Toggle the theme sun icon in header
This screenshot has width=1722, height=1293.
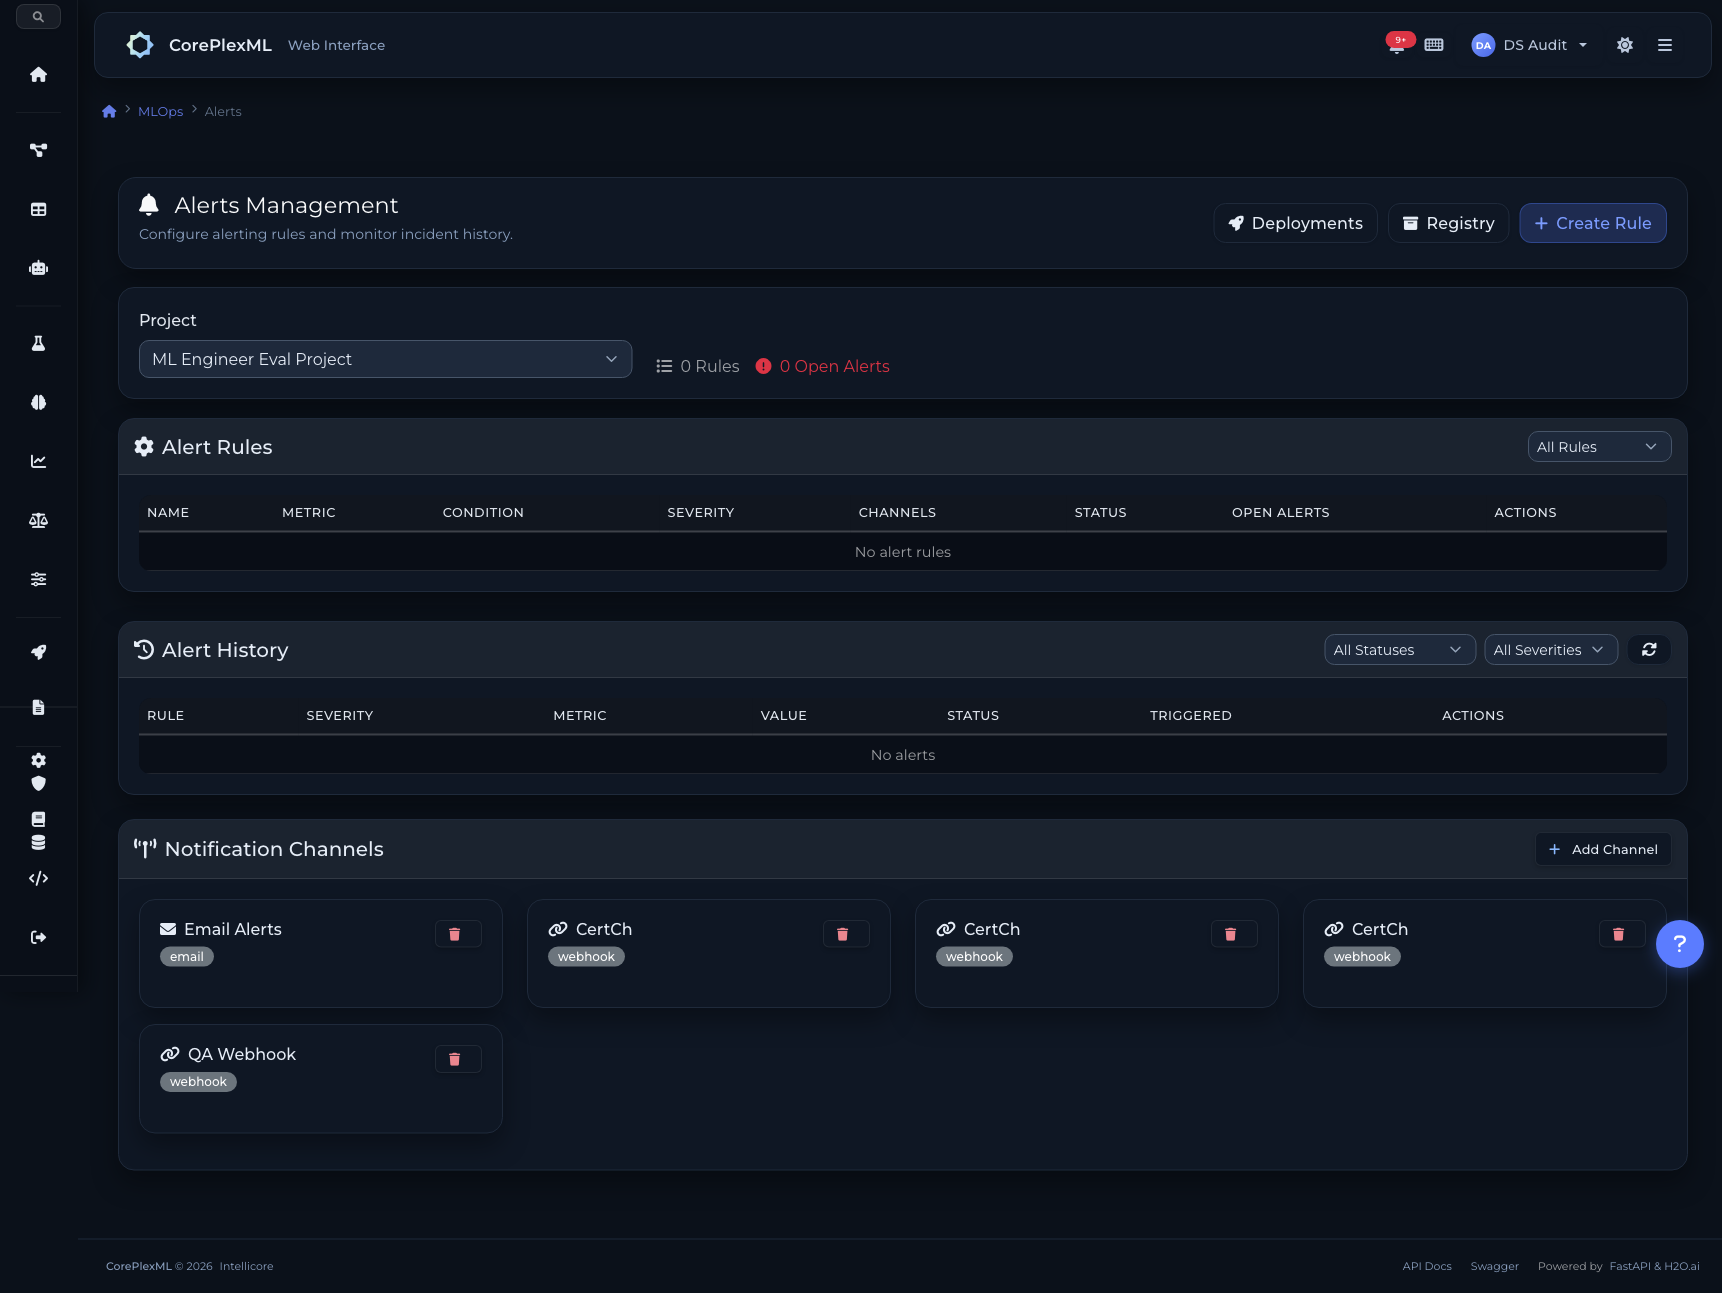[1625, 45]
